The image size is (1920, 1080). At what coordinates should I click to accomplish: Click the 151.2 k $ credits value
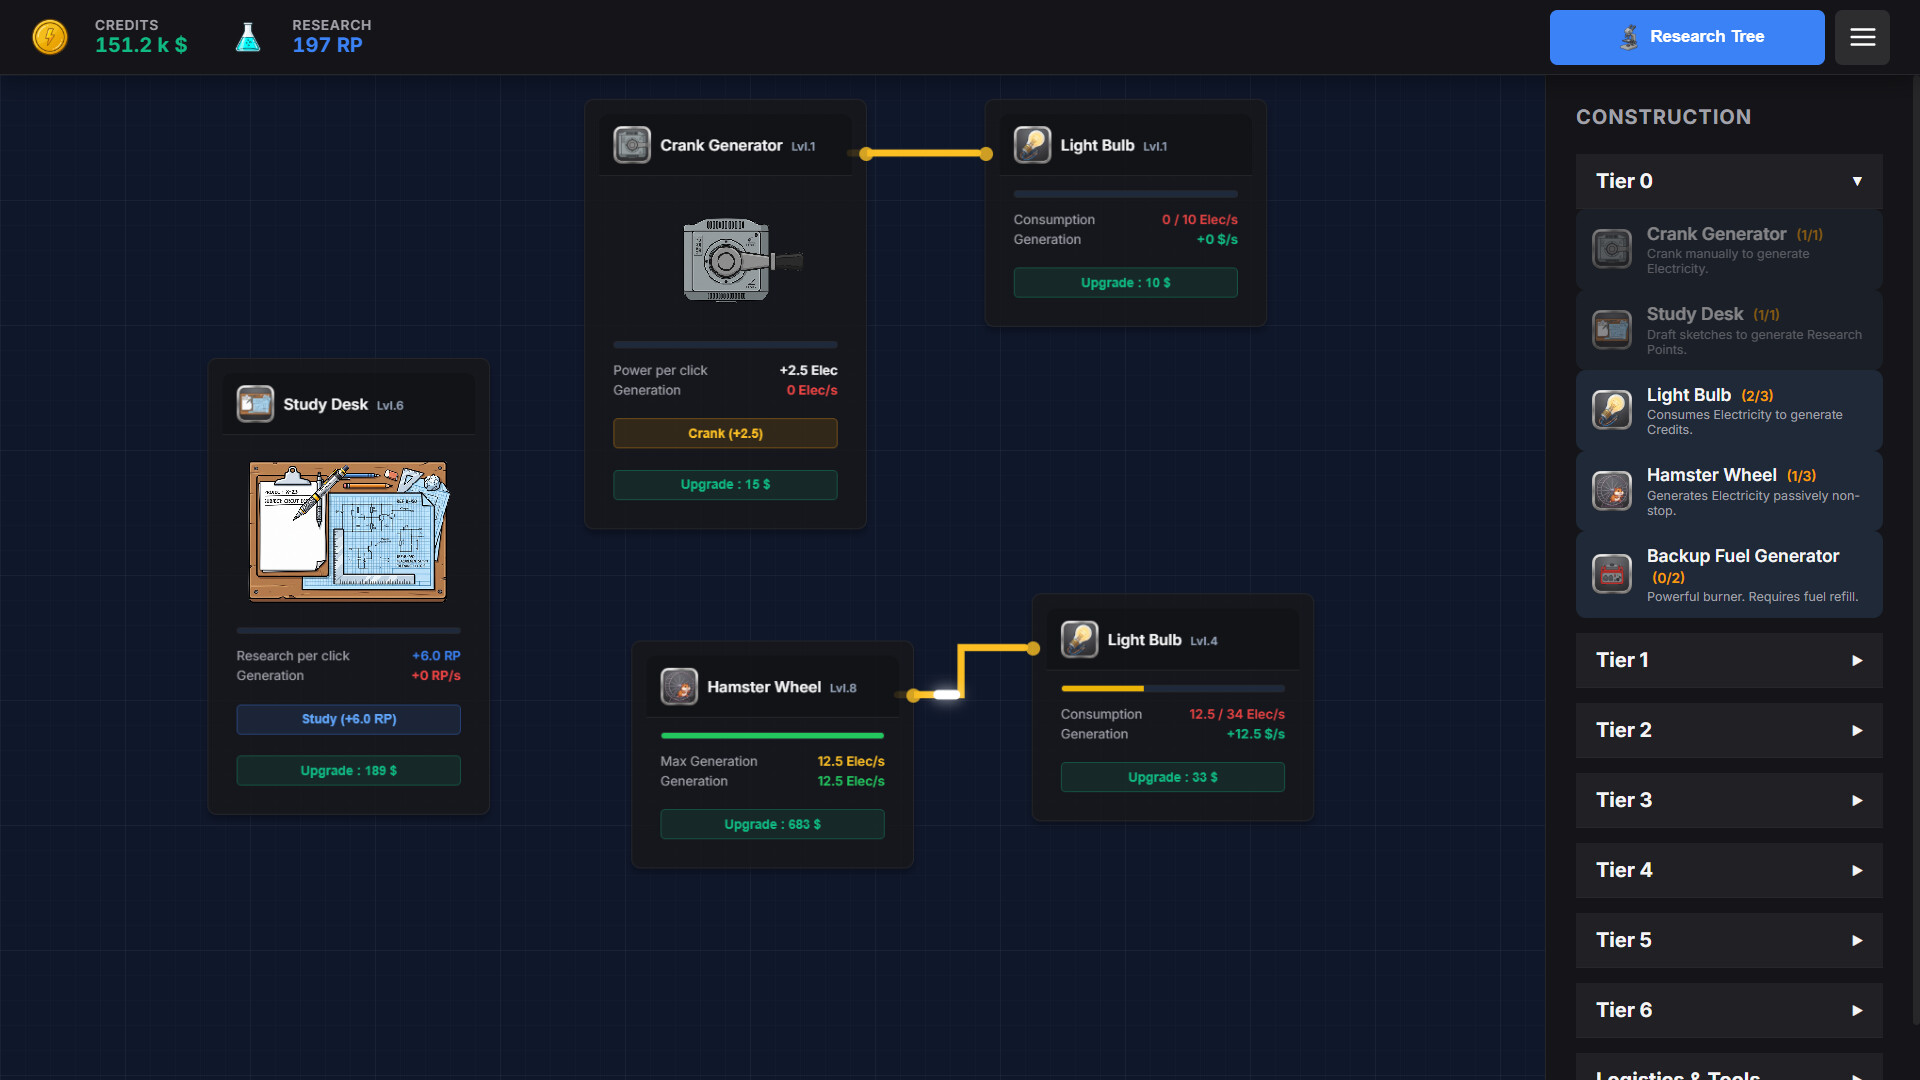141,45
